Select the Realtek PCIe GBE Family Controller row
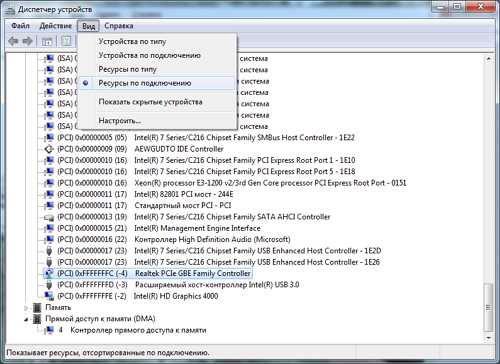Image resolution: width=500 pixels, height=364 pixels. [x=148, y=274]
